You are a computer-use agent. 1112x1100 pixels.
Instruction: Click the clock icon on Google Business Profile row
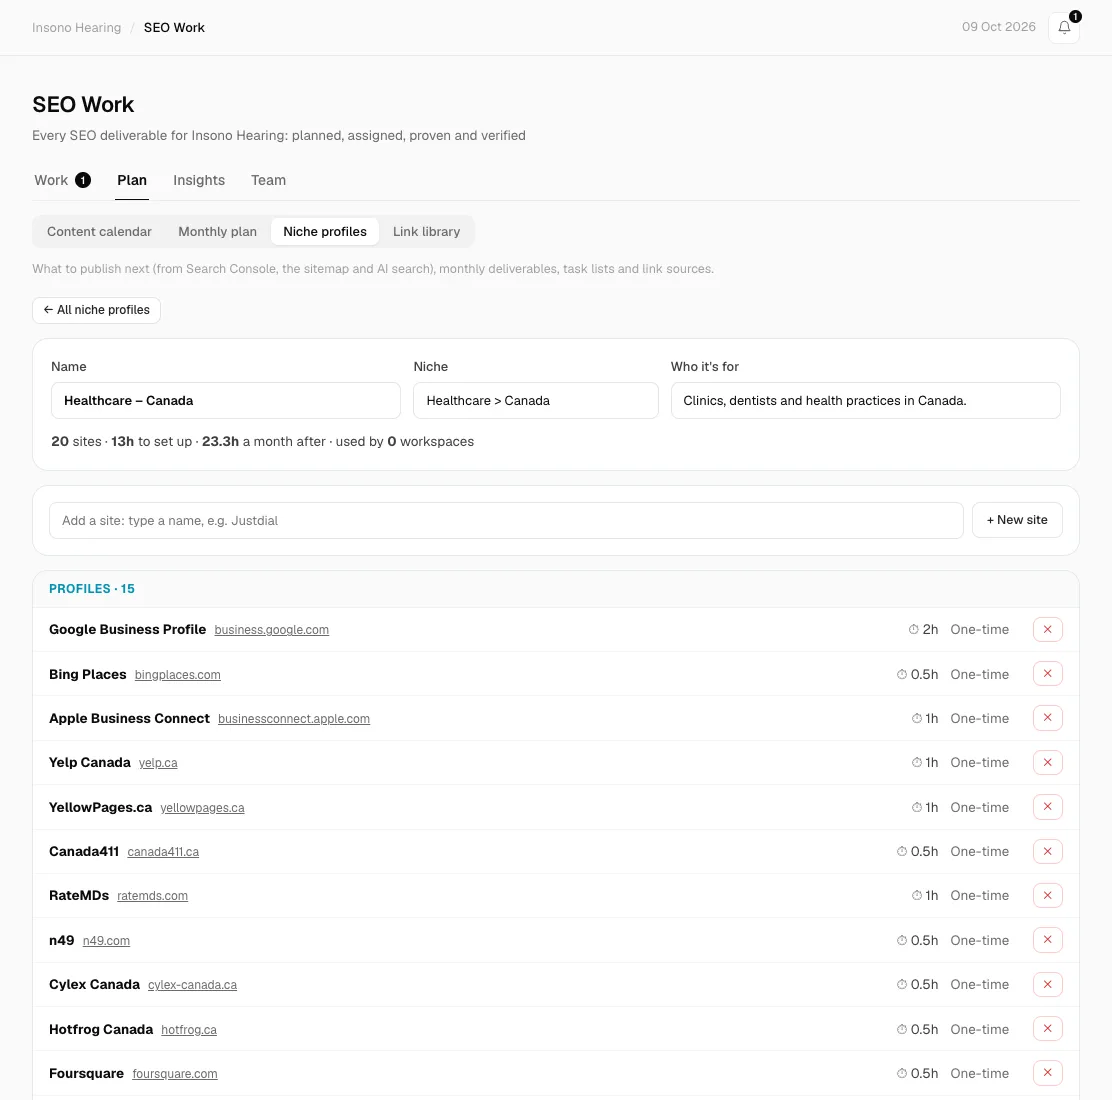913,629
